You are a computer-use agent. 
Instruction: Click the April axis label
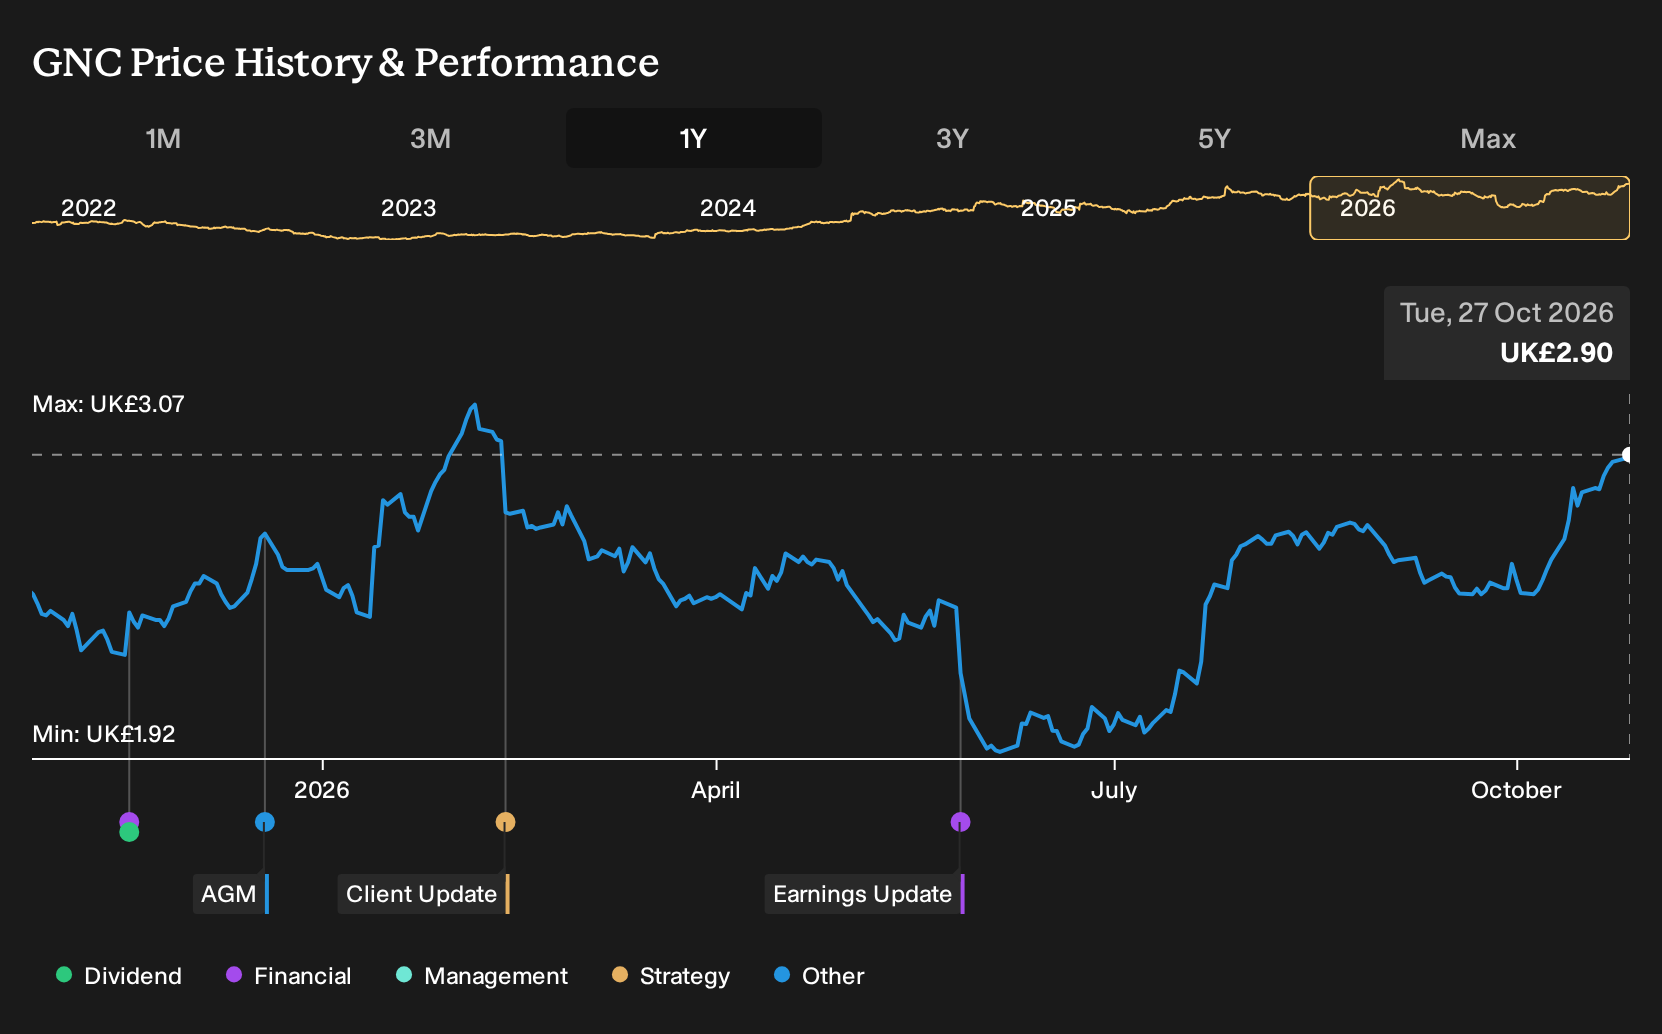716,790
